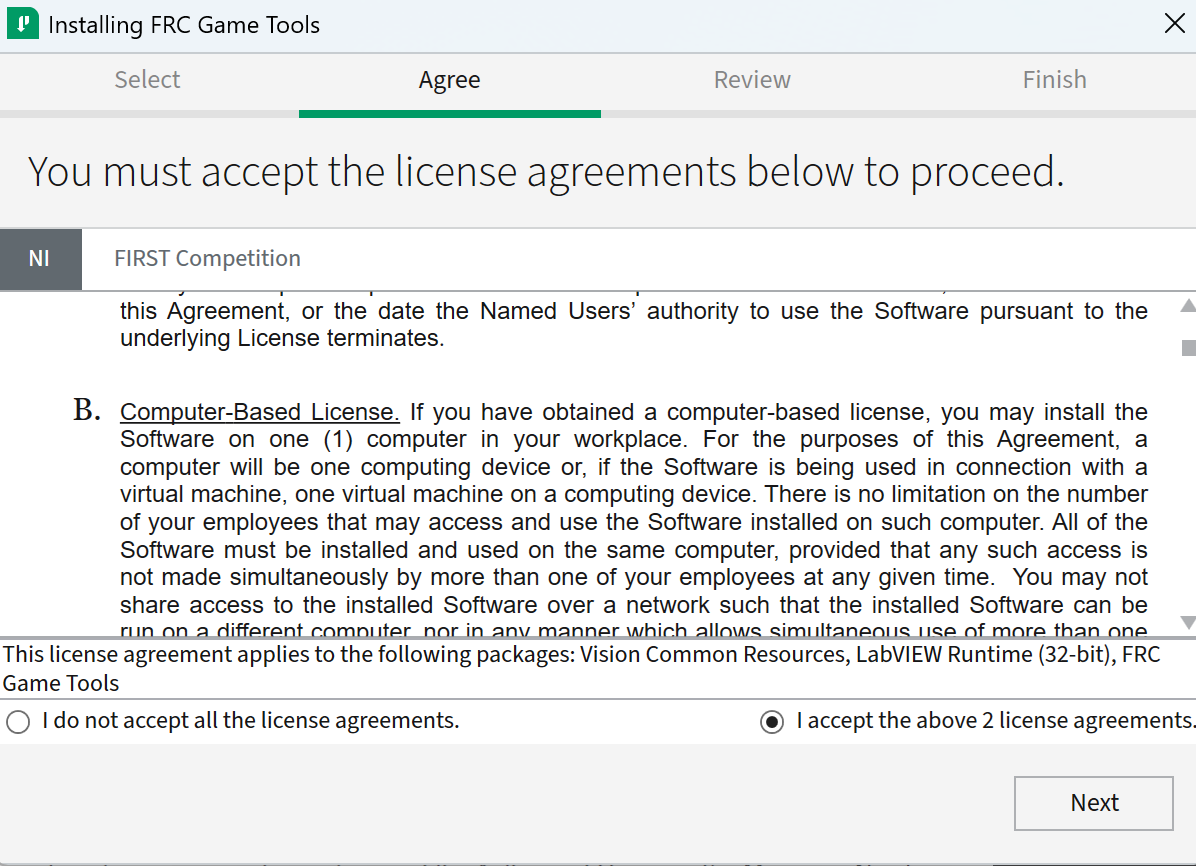This screenshot has height=866, width=1196.
Task: Click the NI installer icon in title bar
Action: coord(23,24)
